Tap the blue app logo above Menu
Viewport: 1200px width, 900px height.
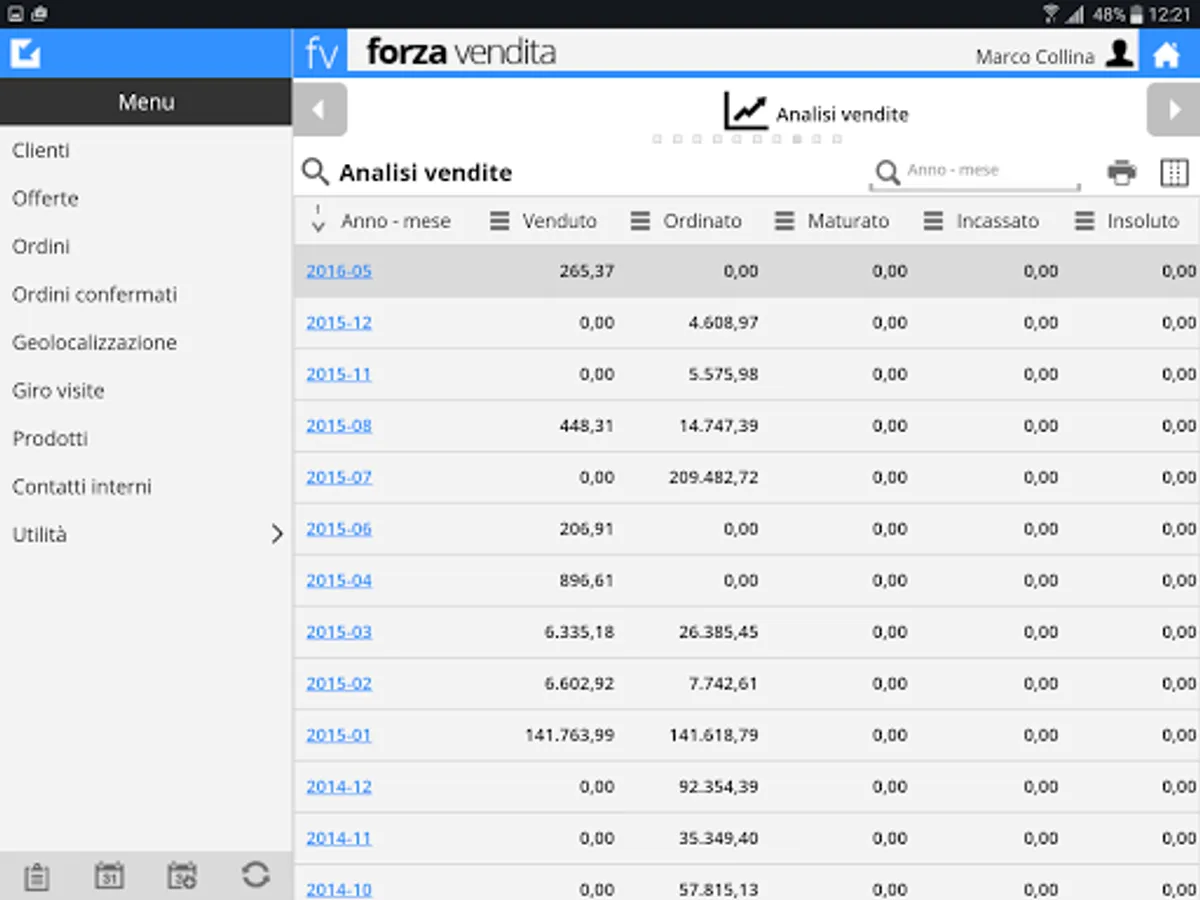coord(25,53)
